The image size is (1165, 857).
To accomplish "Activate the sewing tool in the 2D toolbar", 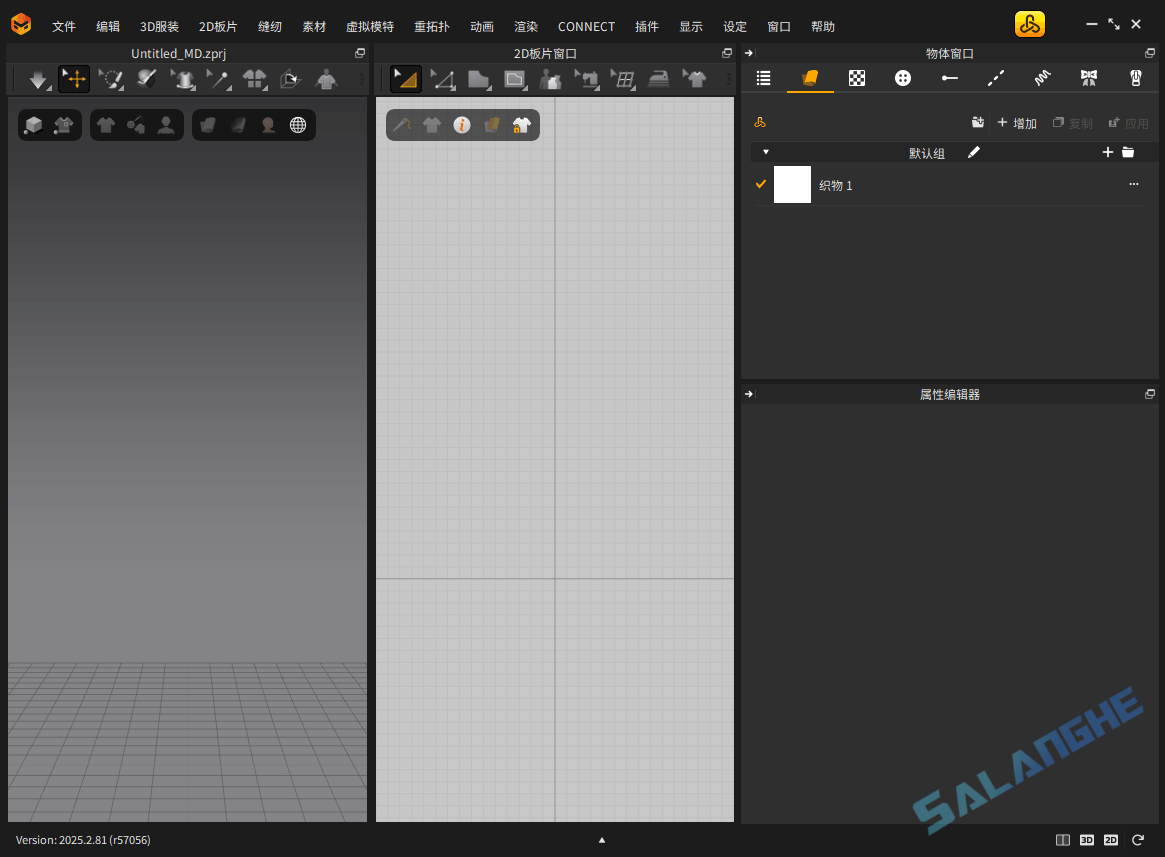I will click(587, 79).
